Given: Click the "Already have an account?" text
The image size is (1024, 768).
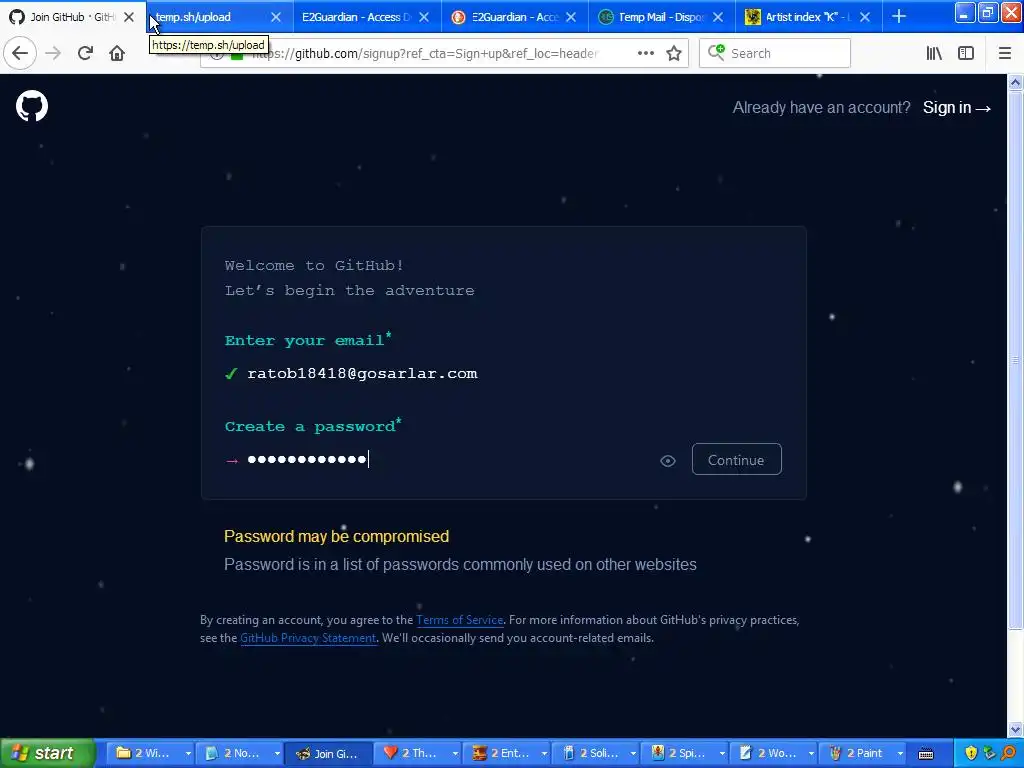Looking at the screenshot, I should (x=822, y=108).
